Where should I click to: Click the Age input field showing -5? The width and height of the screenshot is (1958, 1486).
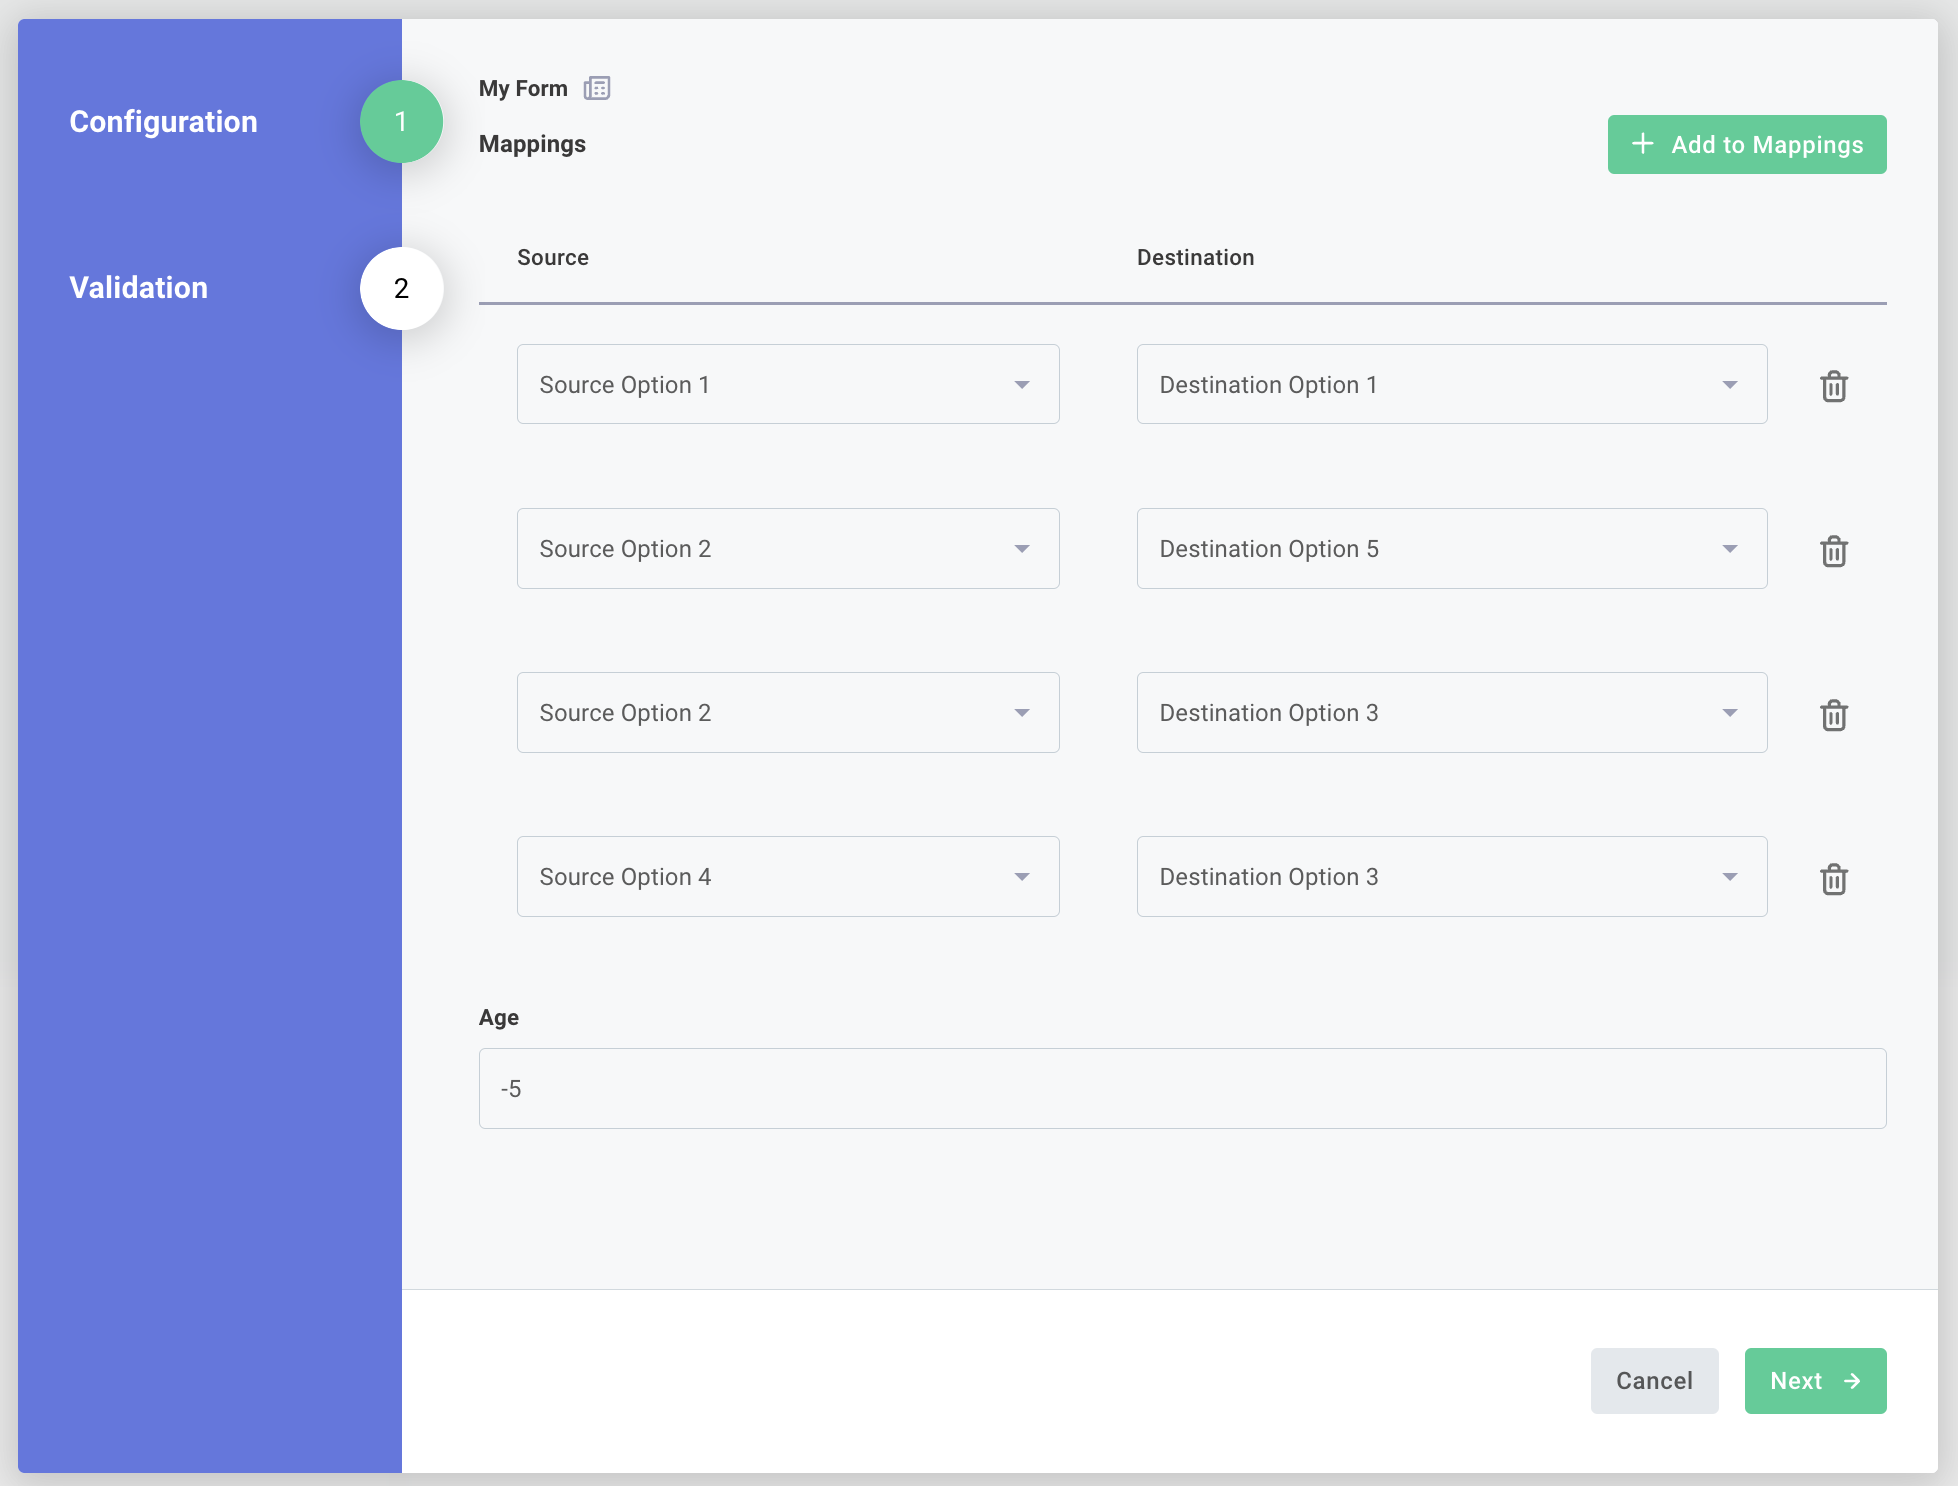click(1183, 1088)
